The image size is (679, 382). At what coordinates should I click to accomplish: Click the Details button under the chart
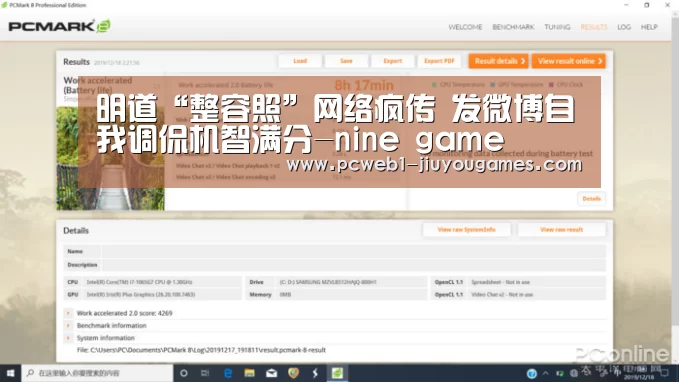pos(592,199)
